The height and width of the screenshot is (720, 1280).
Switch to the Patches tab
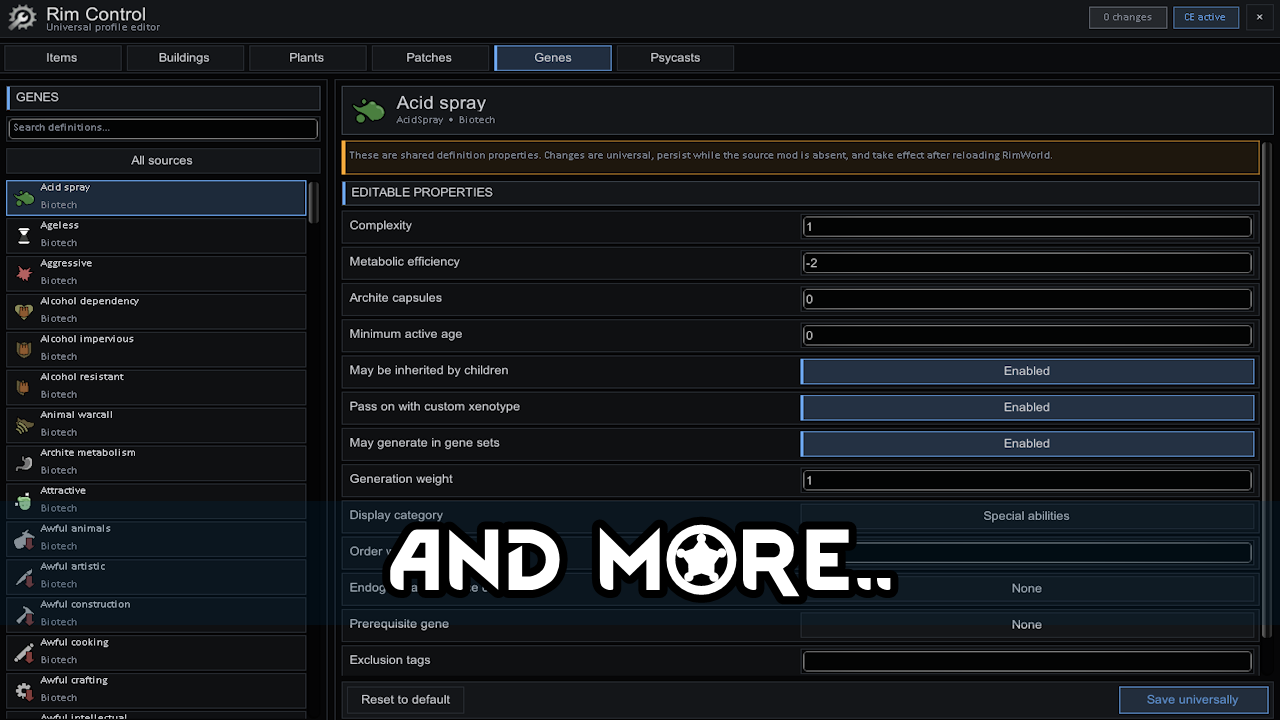pyautogui.click(x=429, y=58)
